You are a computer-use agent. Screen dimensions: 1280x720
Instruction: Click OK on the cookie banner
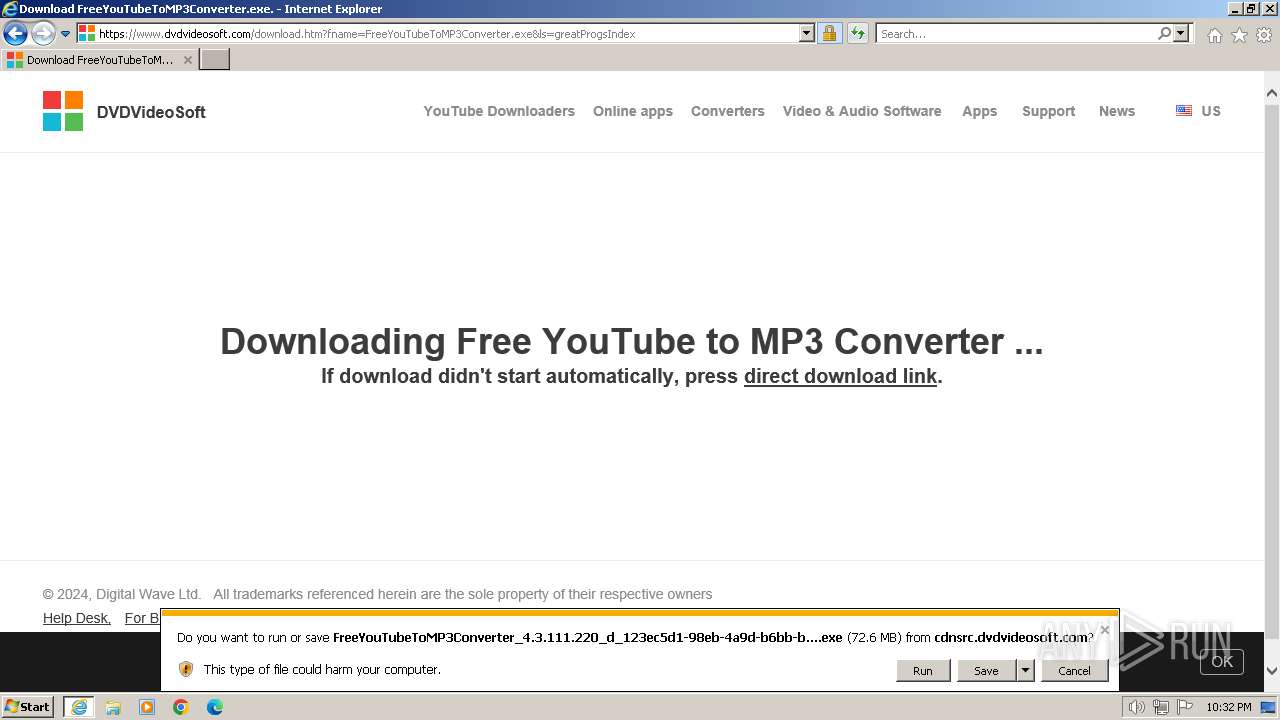[x=1222, y=661]
